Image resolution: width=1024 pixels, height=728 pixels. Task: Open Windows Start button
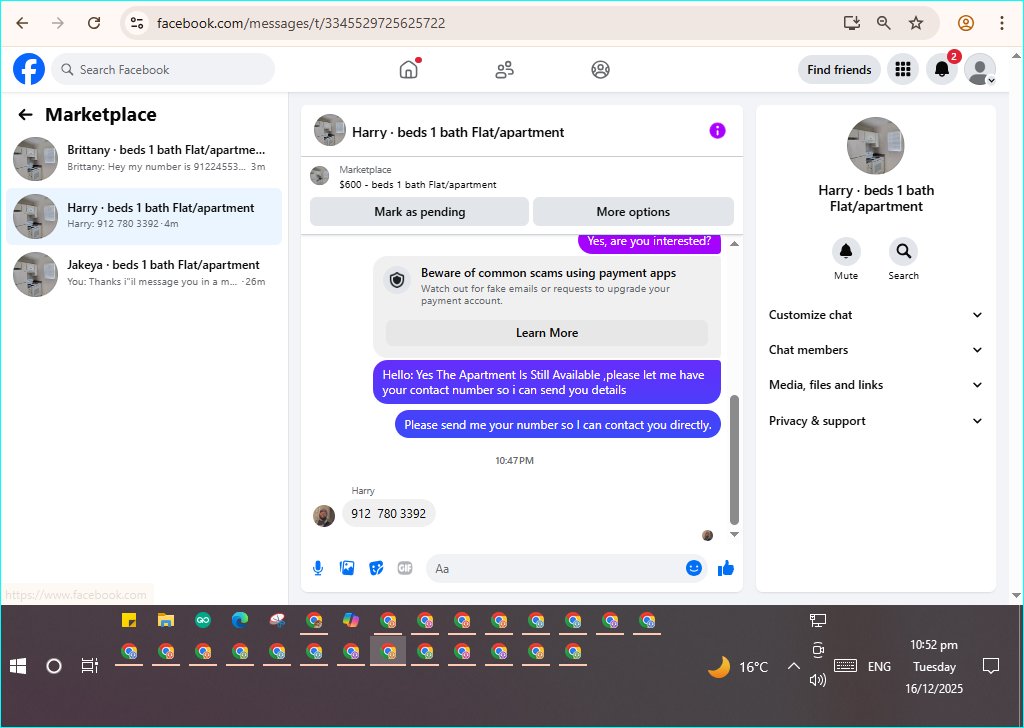tap(18, 666)
